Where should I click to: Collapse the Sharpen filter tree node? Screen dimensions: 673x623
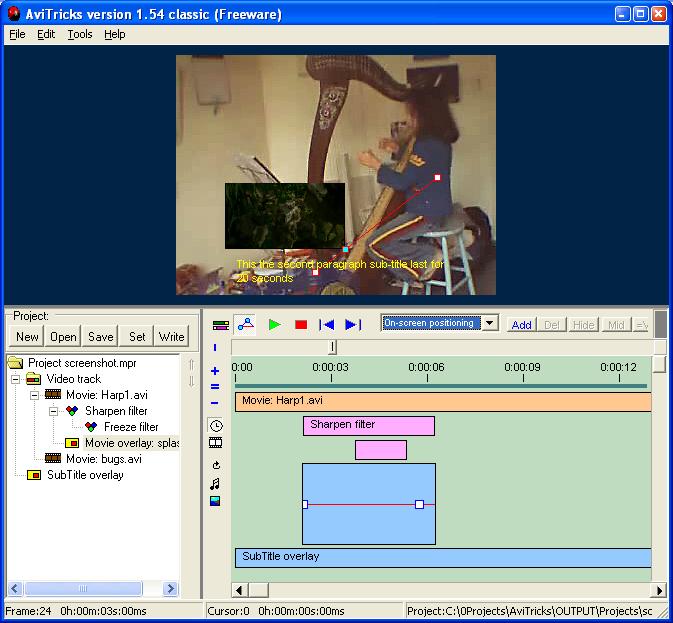tap(54, 411)
